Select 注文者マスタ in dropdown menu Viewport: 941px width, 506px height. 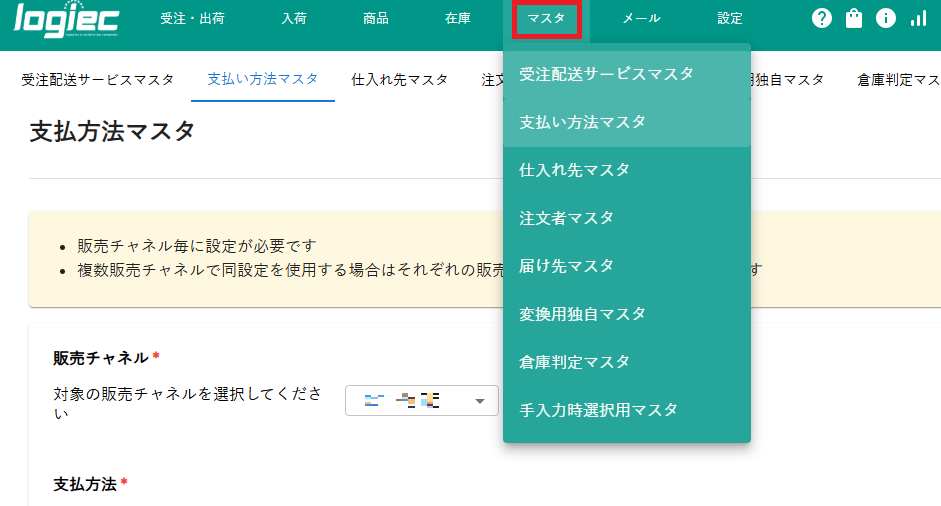pyautogui.click(x=627, y=218)
